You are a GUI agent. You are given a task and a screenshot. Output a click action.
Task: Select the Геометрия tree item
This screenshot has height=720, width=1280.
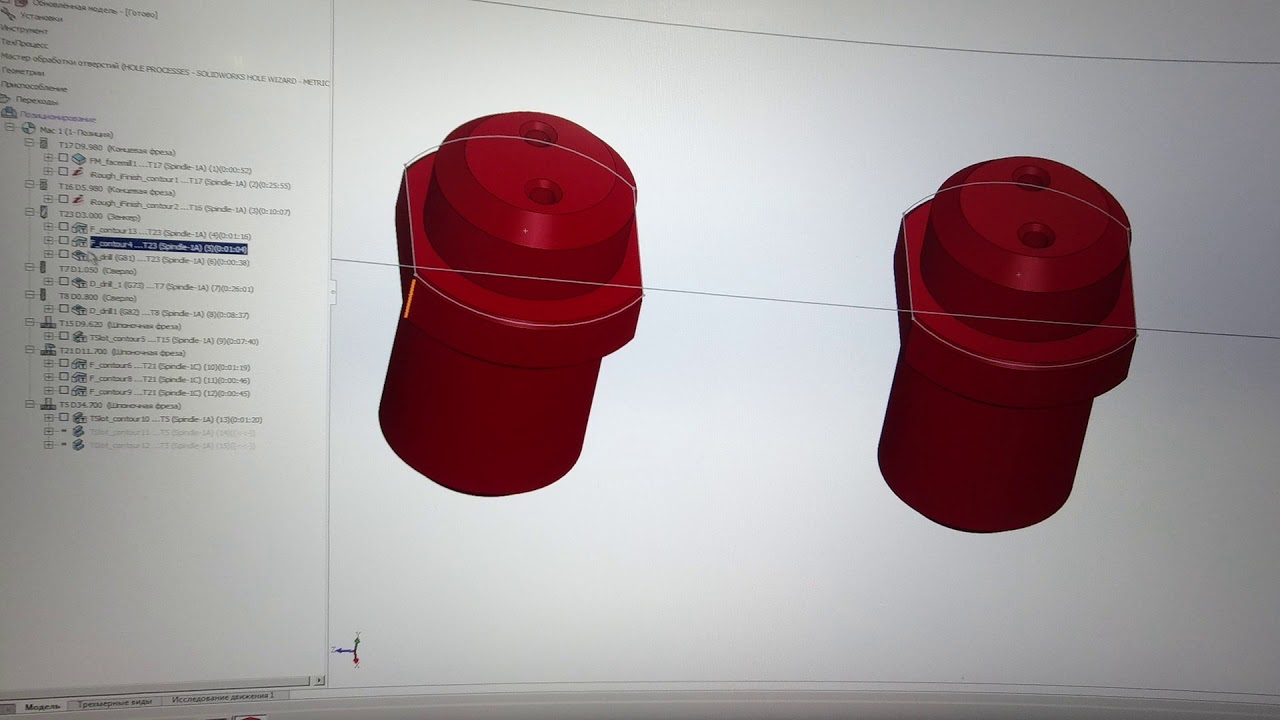pos(22,72)
